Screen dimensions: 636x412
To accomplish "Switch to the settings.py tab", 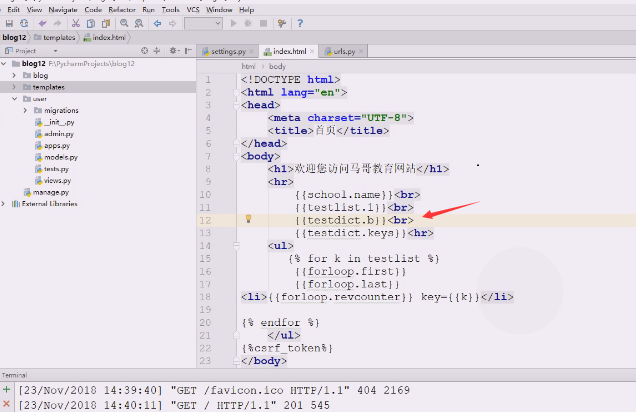I will [228, 51].
